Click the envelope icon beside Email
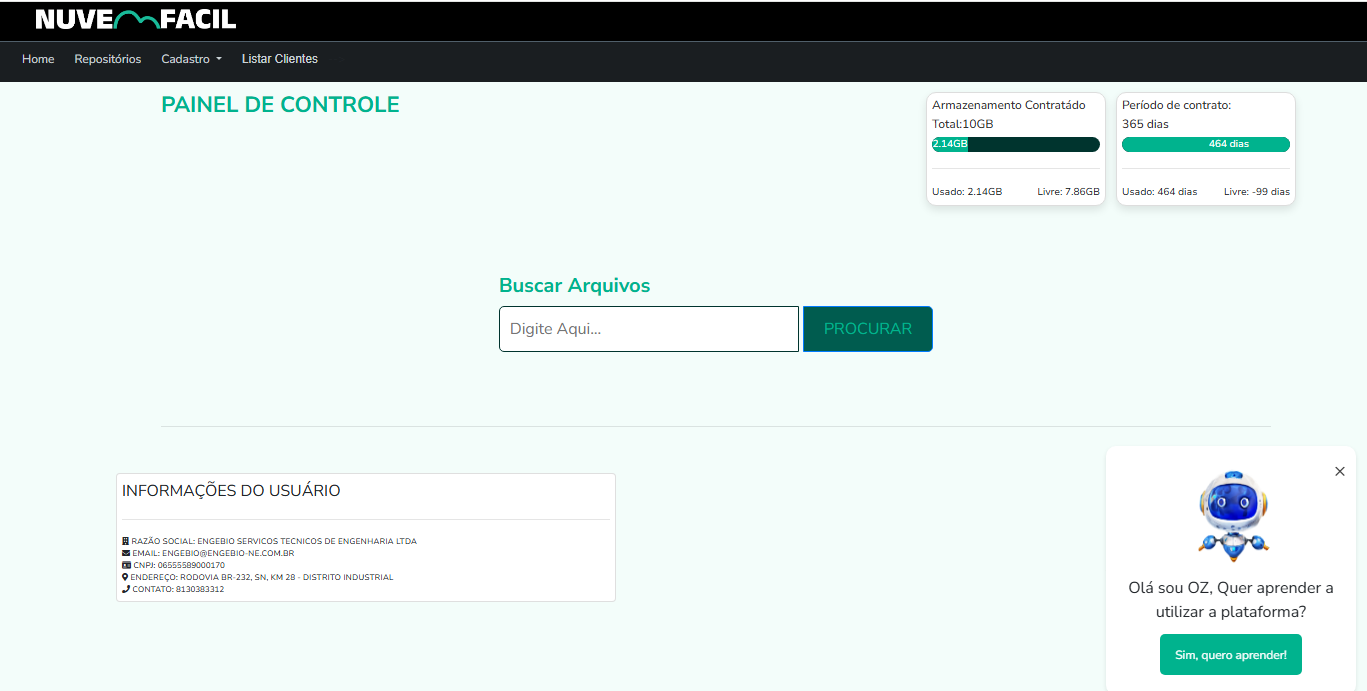The image size is (1367, 691). click(126, 553)
